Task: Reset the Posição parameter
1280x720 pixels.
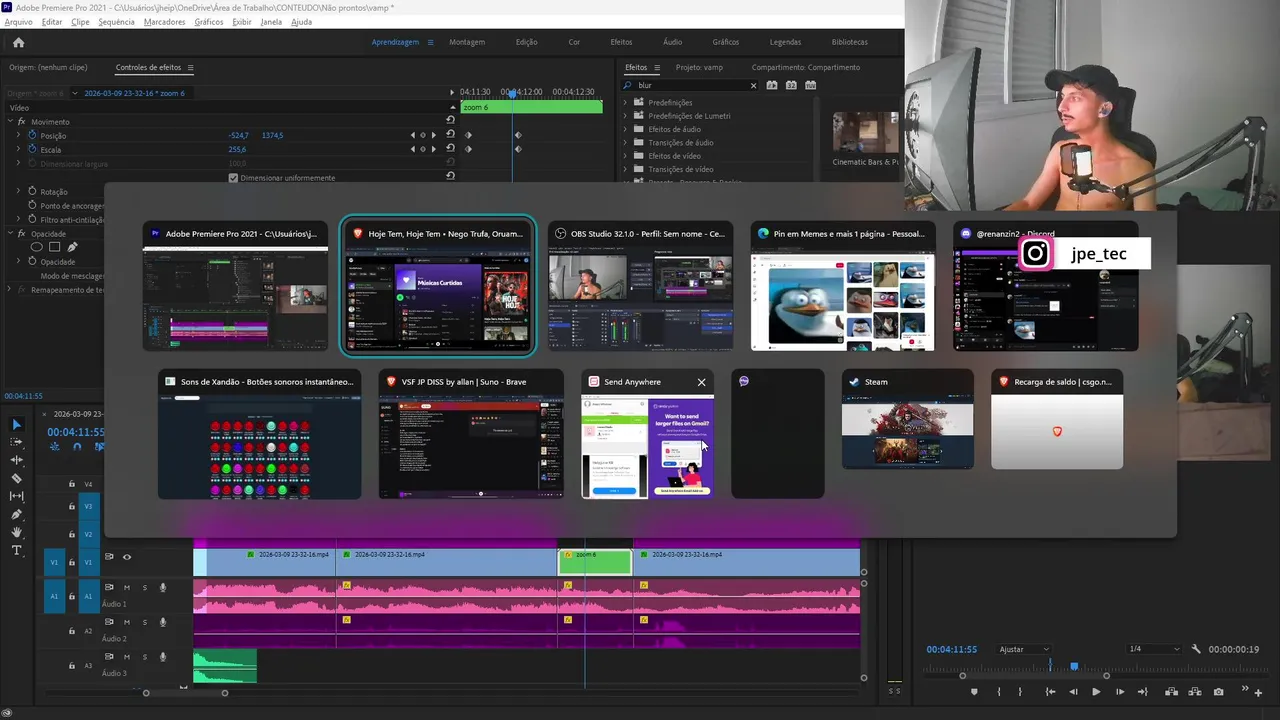Action: pos(450,135)
